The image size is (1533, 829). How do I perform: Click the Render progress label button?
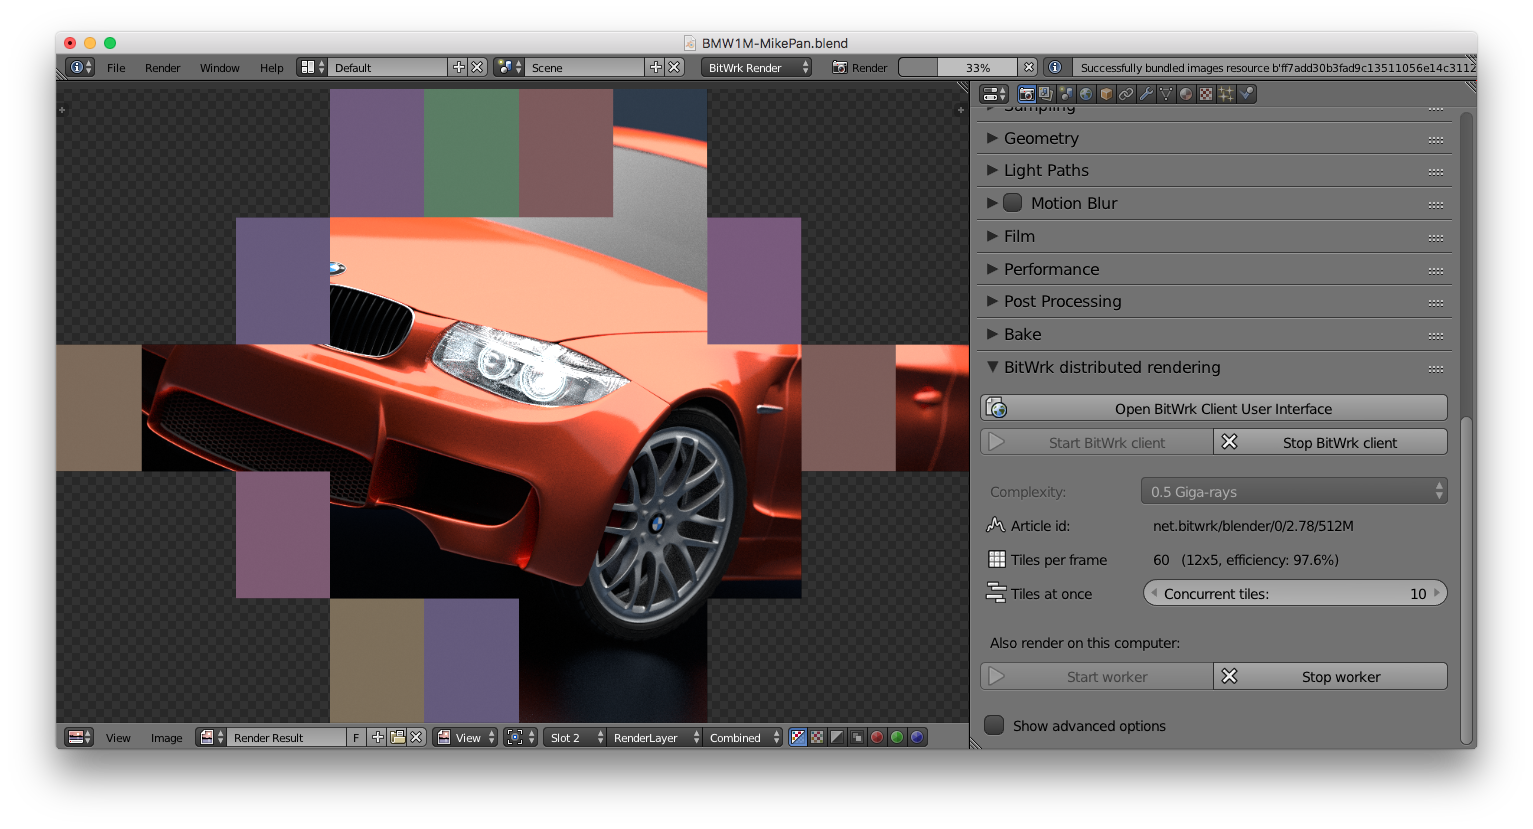(x=860, y=67)
